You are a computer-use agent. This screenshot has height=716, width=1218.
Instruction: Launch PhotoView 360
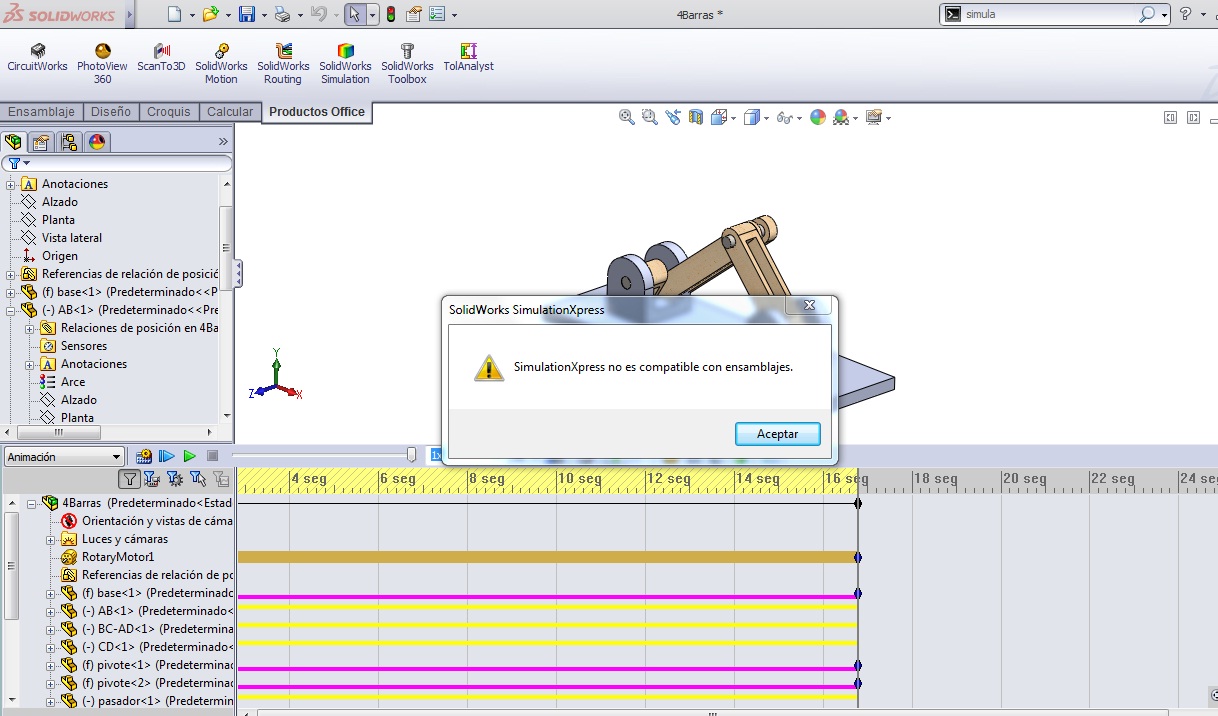tap(102, 64)
